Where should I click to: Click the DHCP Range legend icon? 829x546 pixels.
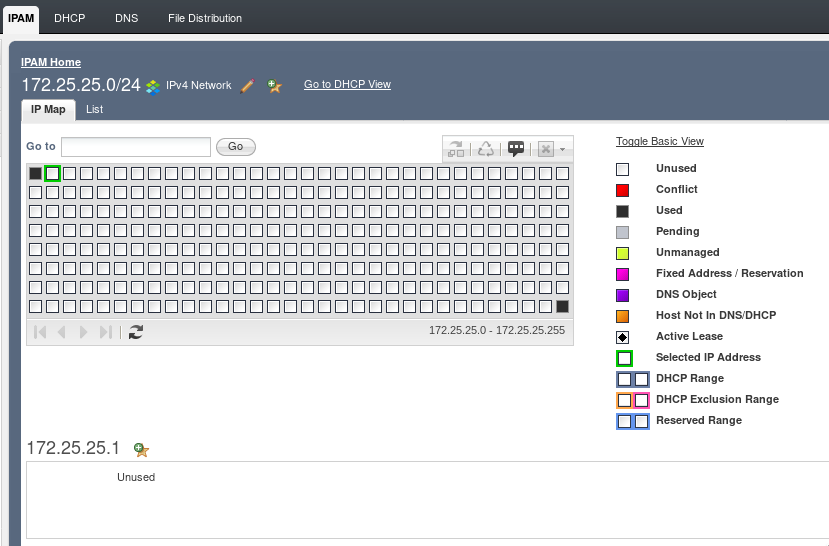(x=633, y=379)
